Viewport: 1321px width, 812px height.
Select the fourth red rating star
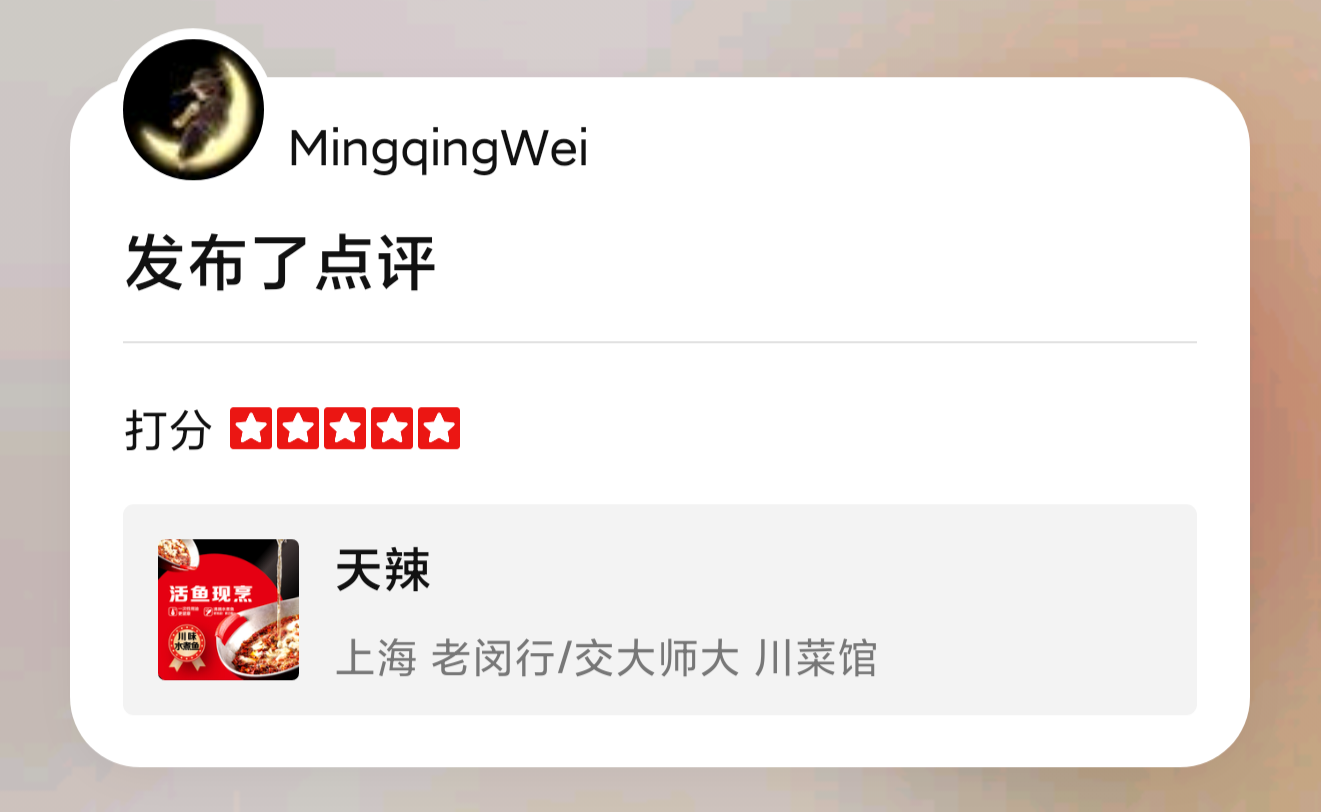(392, 429)
